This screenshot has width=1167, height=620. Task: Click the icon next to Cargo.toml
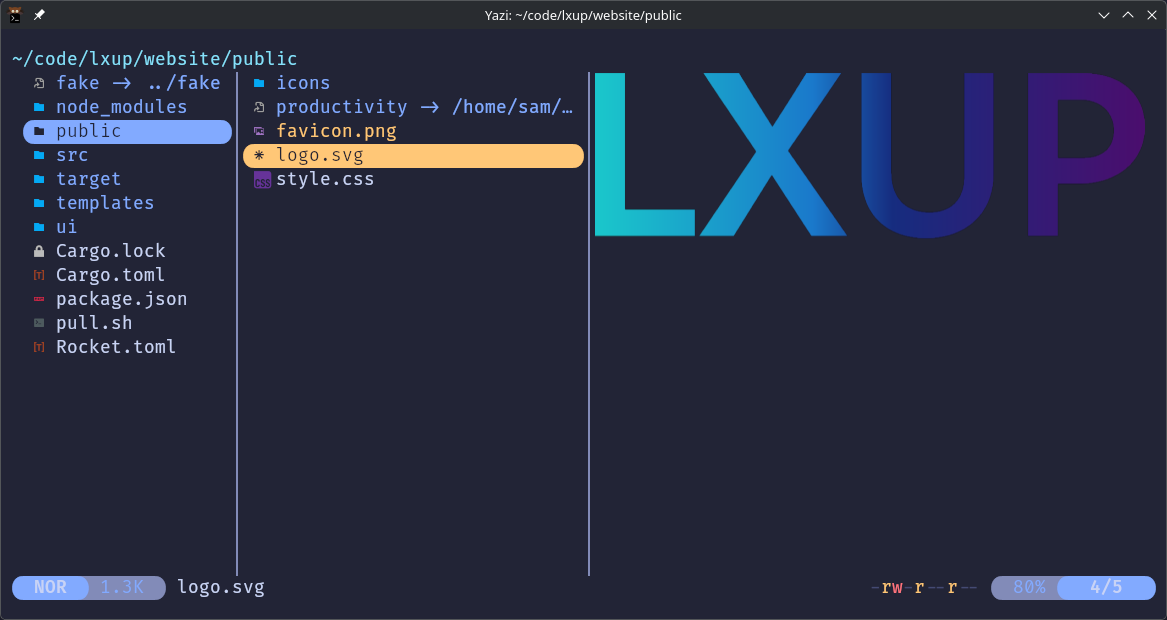coord(39,275)
